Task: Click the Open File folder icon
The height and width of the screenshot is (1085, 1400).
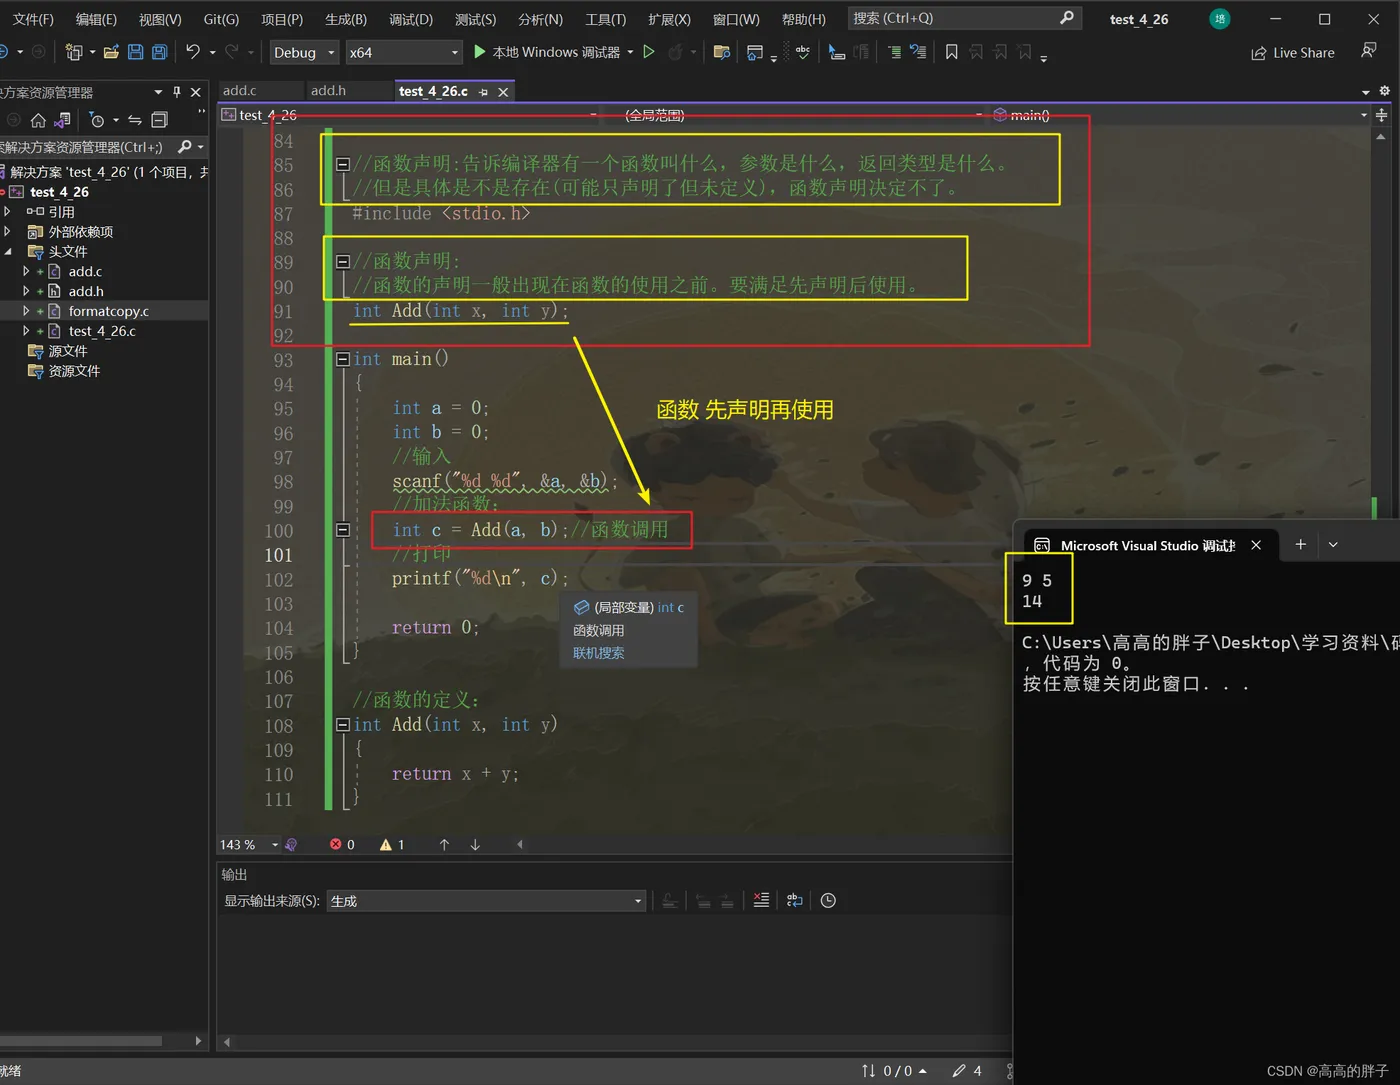Action: 111,52
